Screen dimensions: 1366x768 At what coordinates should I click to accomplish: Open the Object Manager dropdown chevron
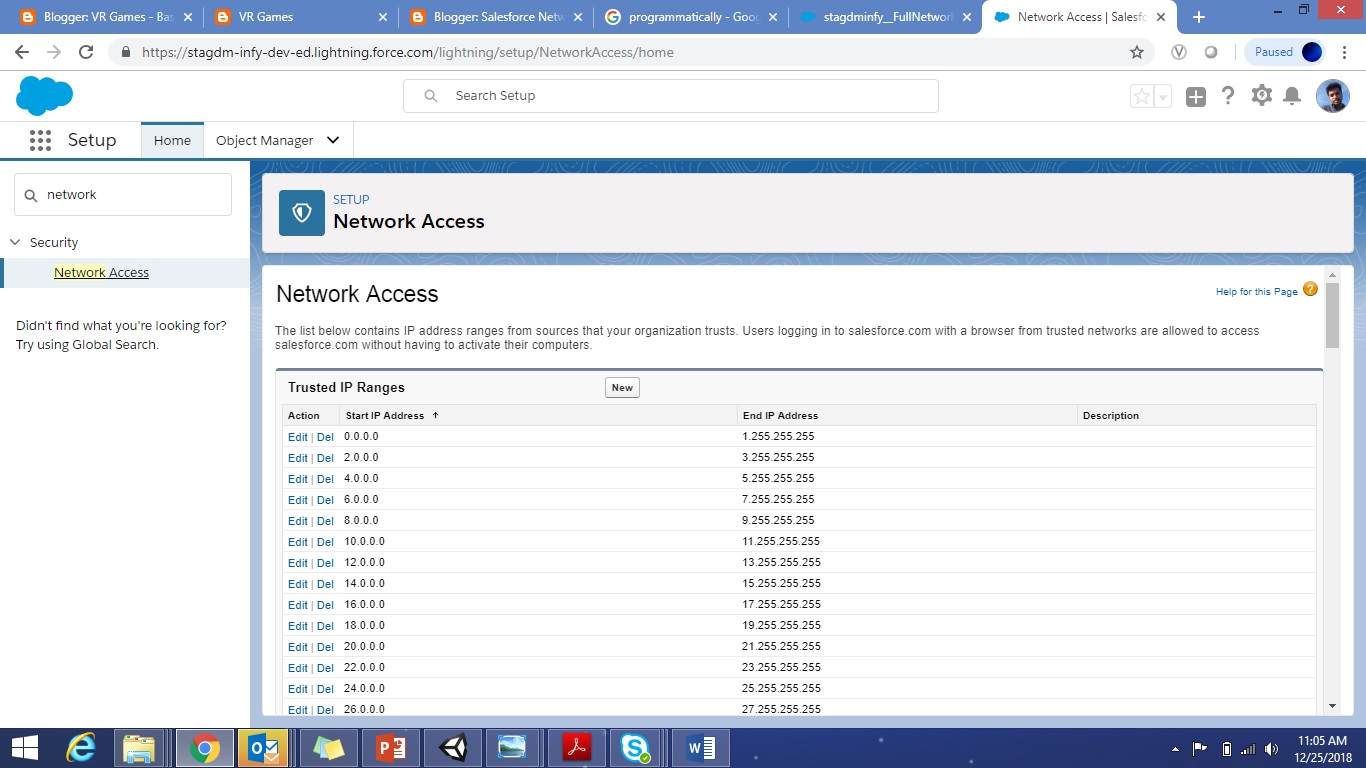pos(333,140)
